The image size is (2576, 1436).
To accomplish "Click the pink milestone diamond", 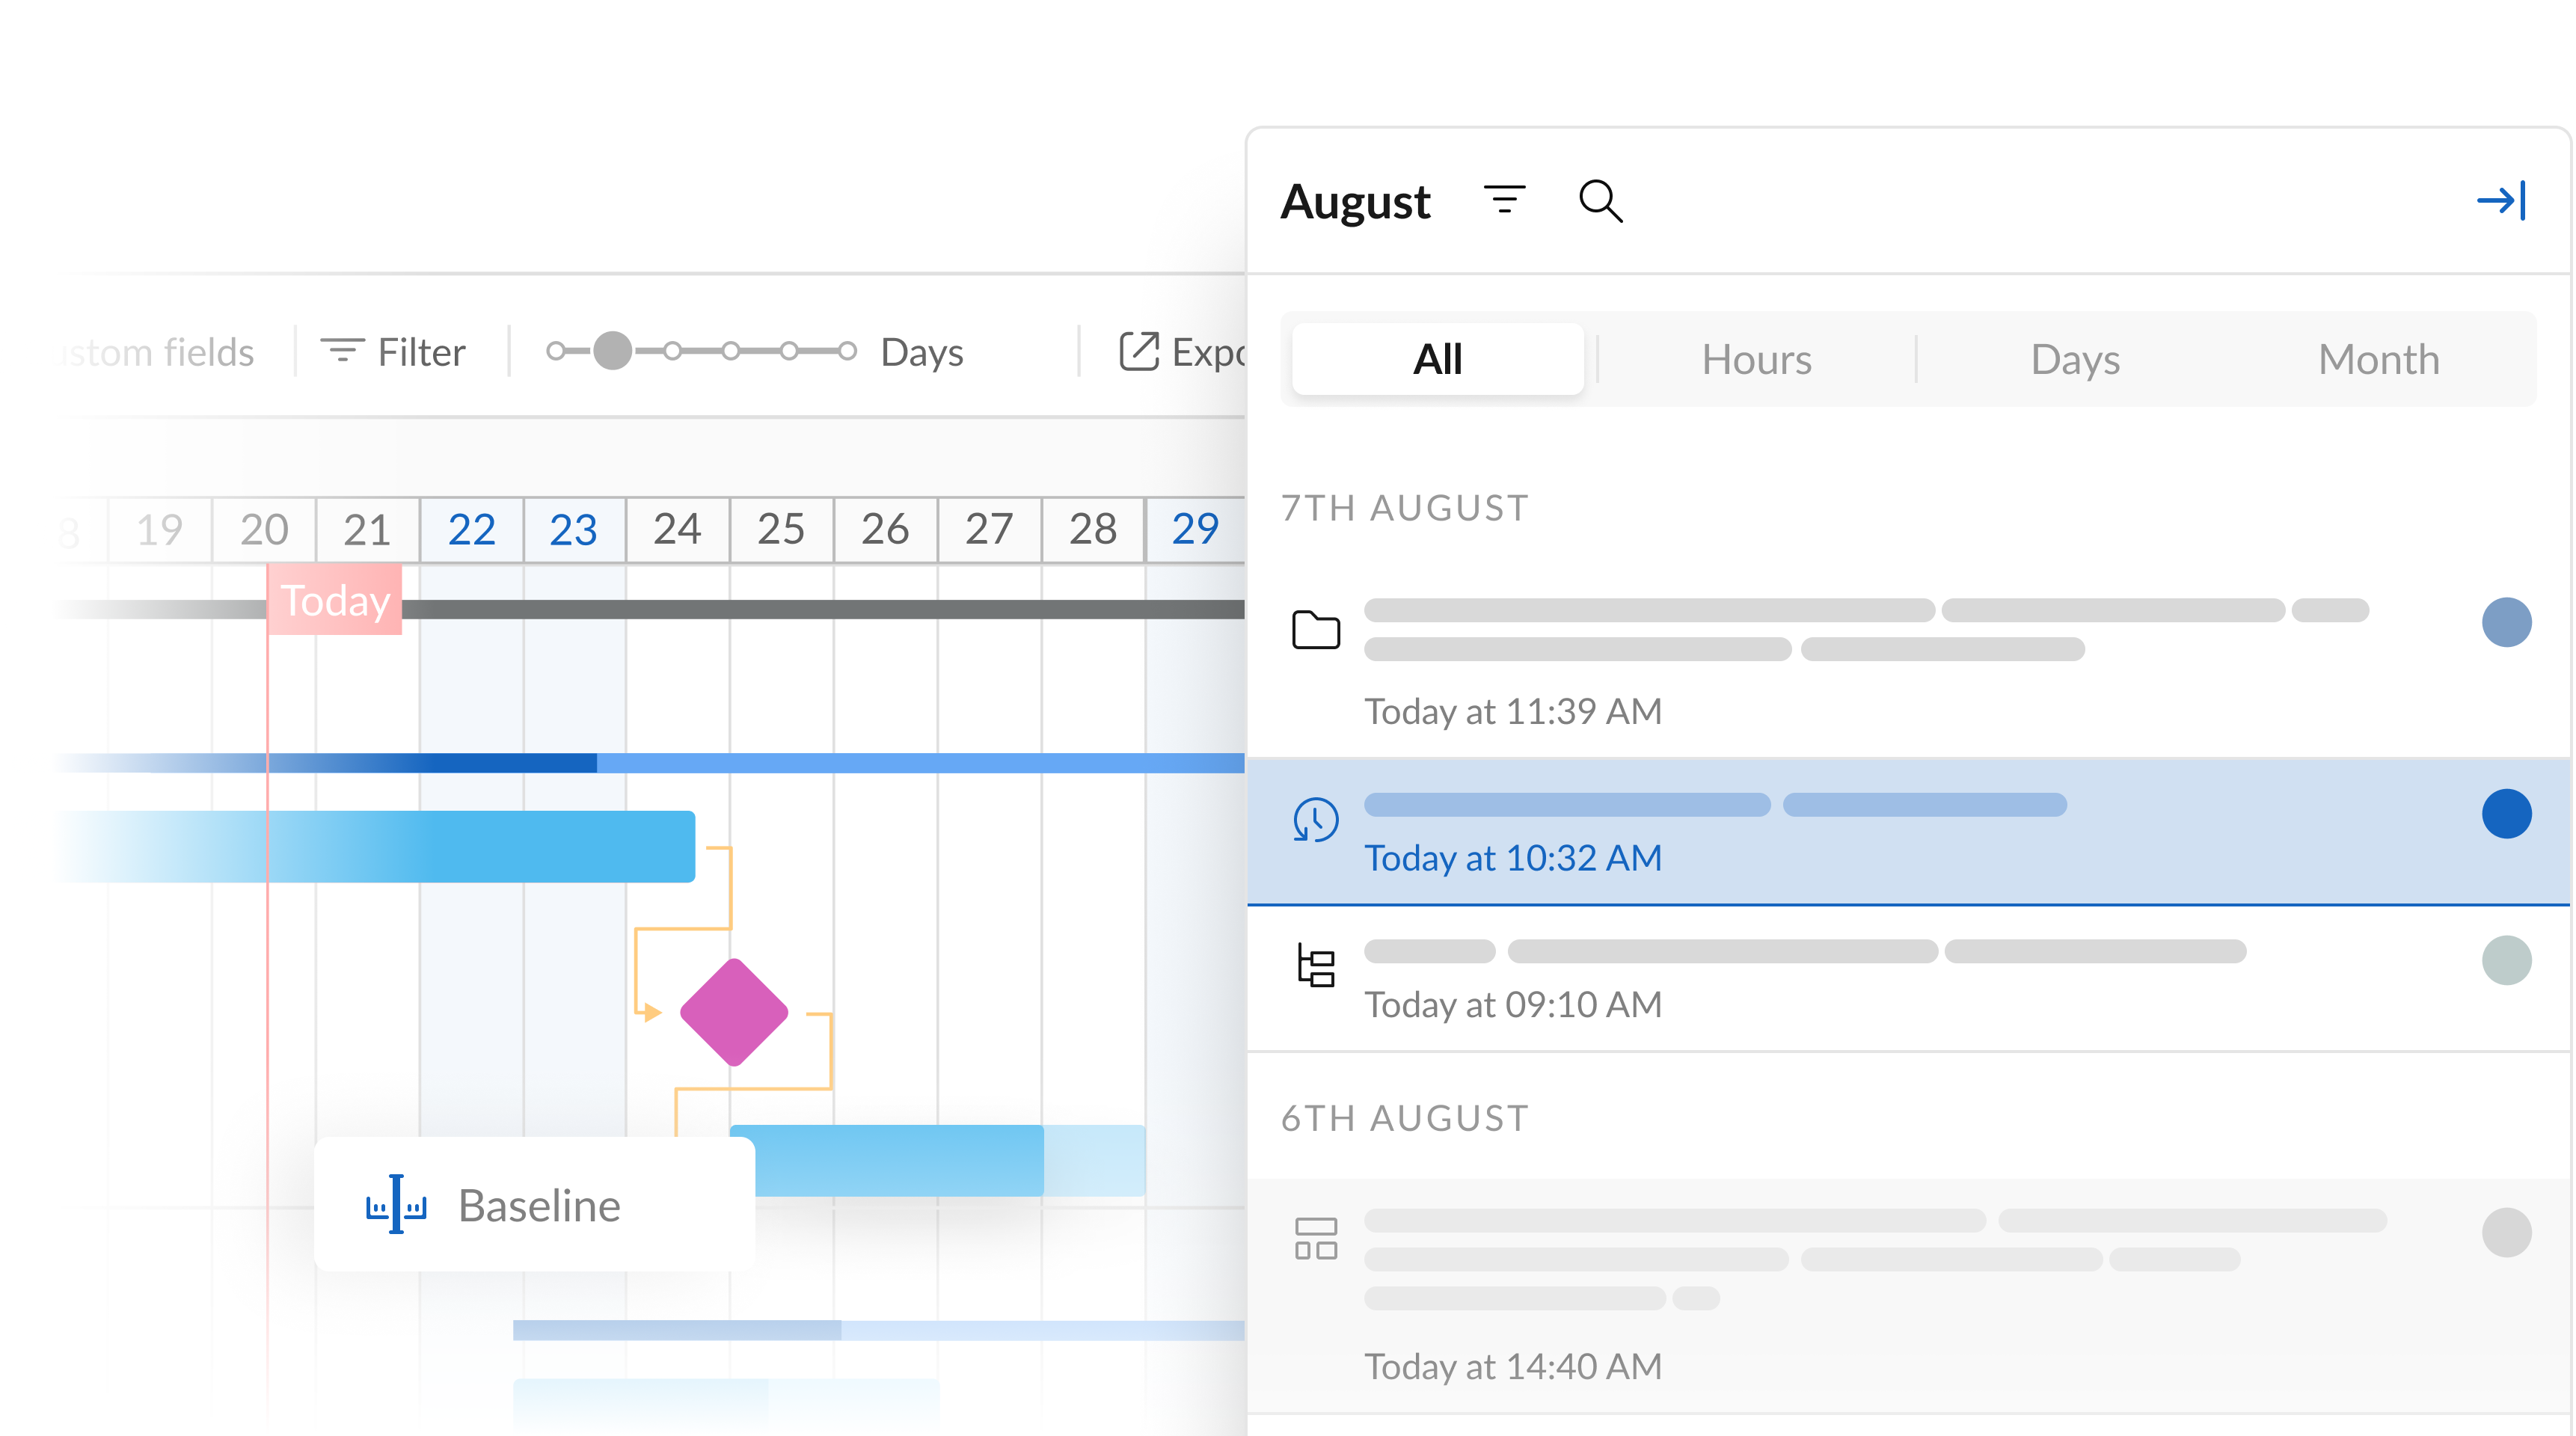I will [x=734, y=1012].
